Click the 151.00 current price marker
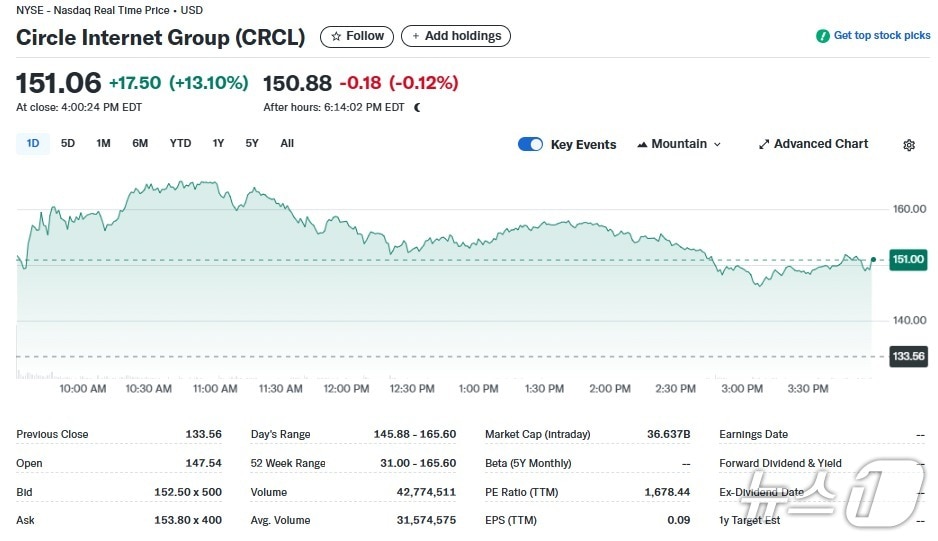Screen dimensions: 938x541 908,259
